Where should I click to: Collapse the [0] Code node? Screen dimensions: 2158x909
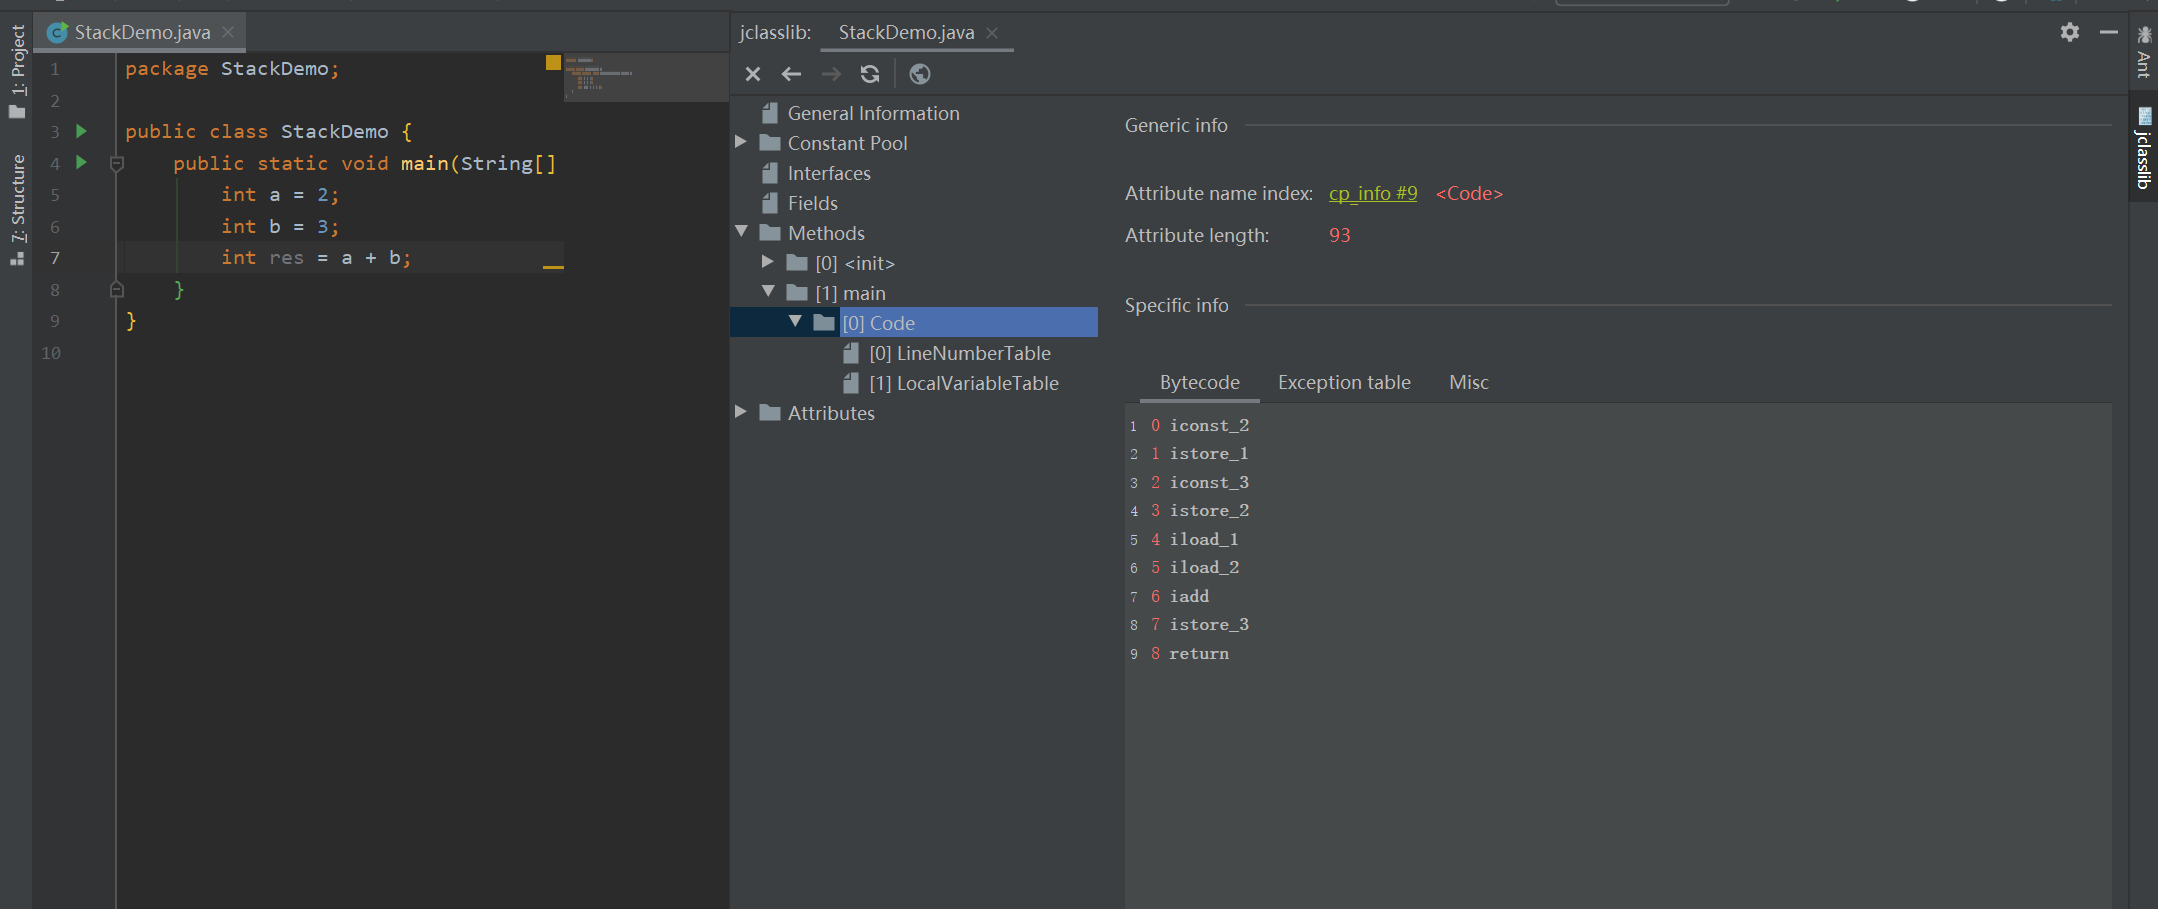coord(795,322)
